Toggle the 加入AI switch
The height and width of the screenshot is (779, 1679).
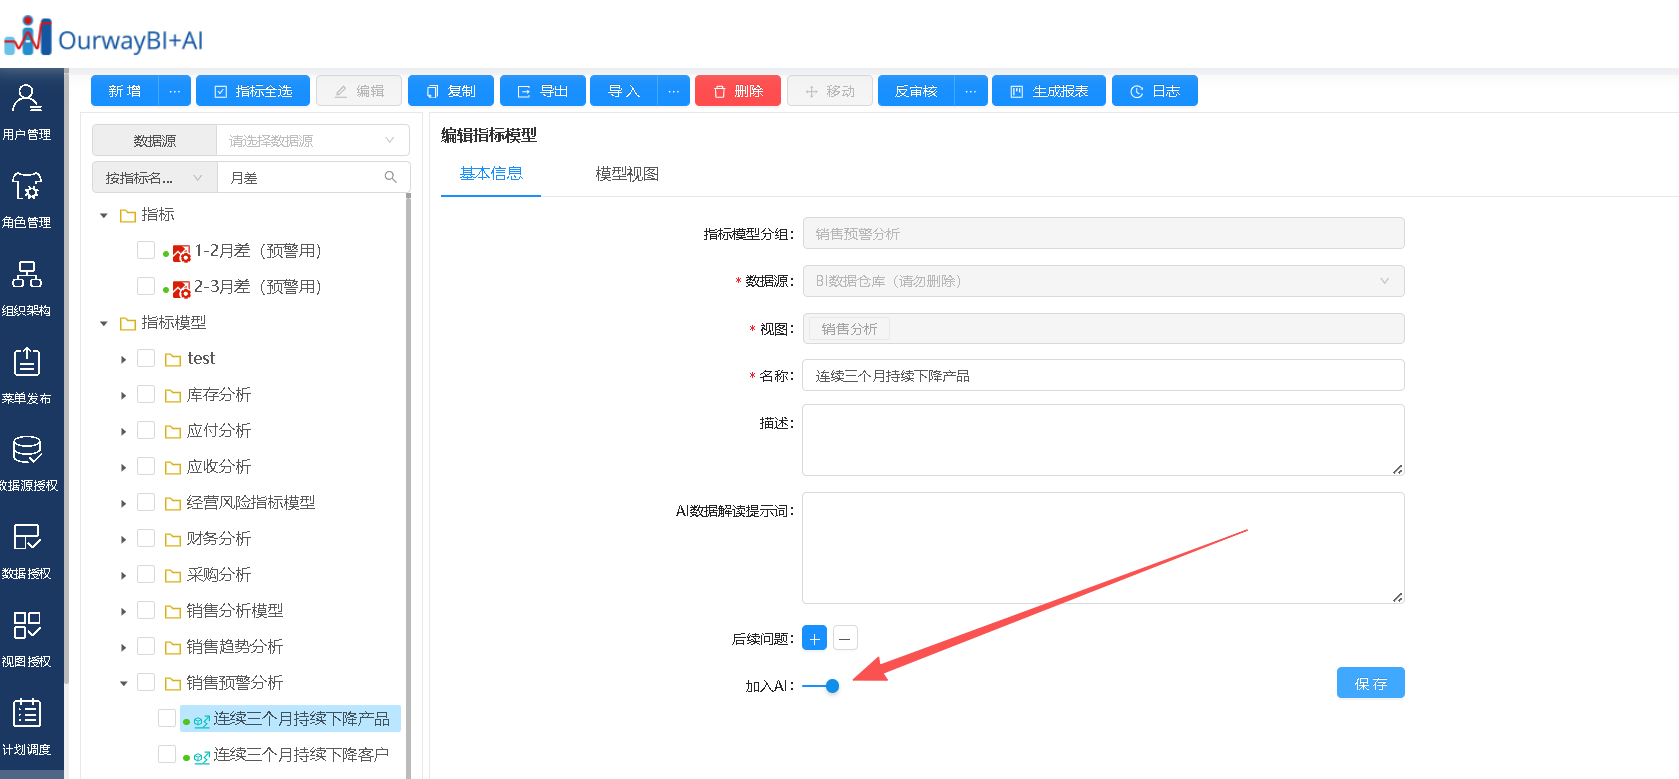tap(821, 686)
